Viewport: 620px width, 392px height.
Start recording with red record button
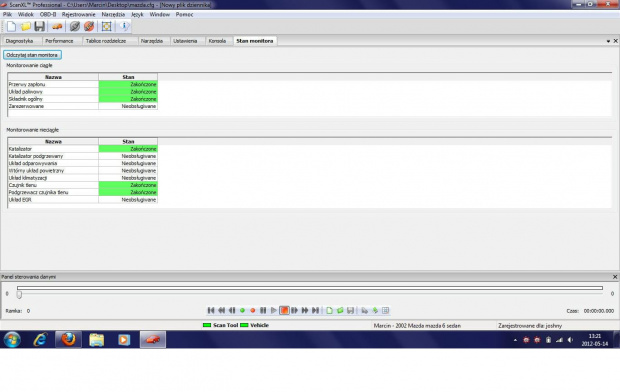point(253,311)
